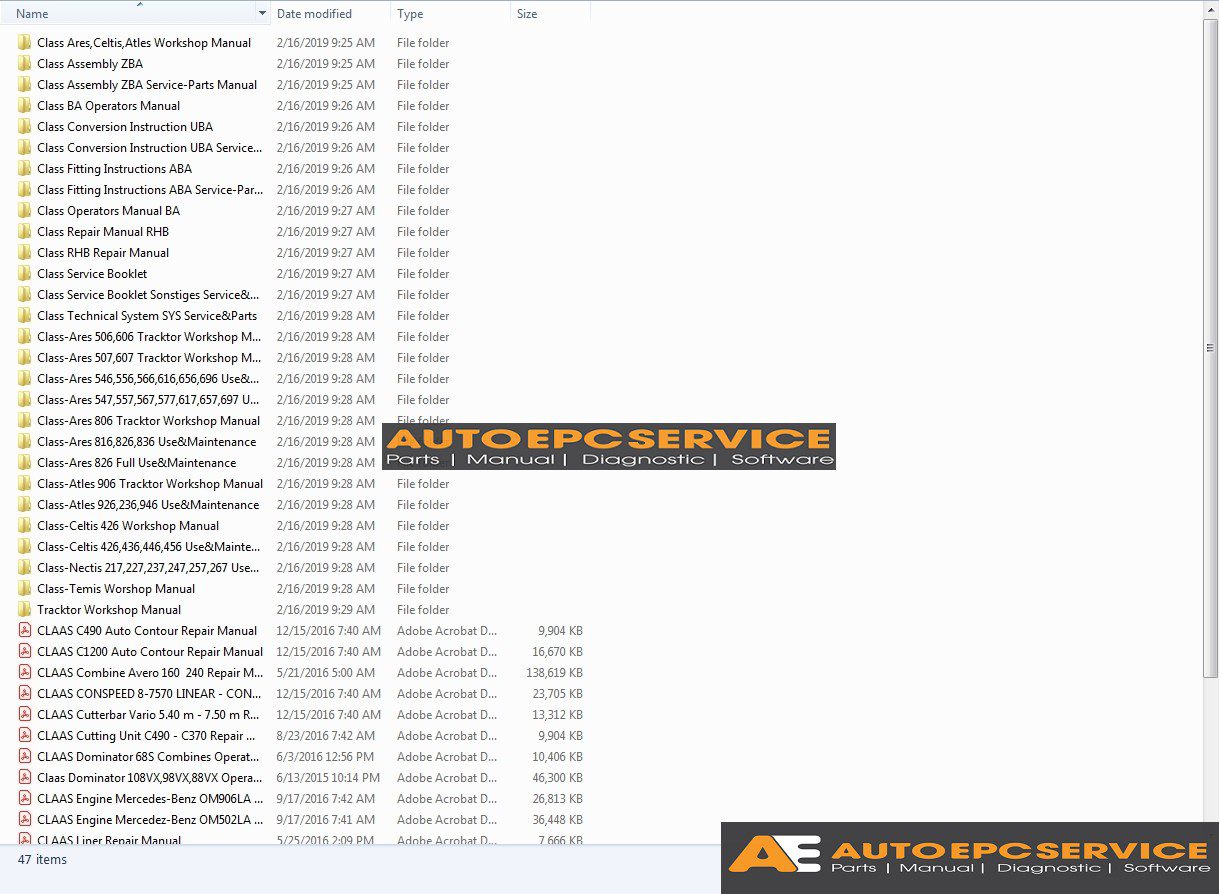Image resolution: width=1219 pixels, height=894 pixels.
Task: Click folder icon for Class-Ares 826 Full Use&Maintenance
Action: [24, 463]
